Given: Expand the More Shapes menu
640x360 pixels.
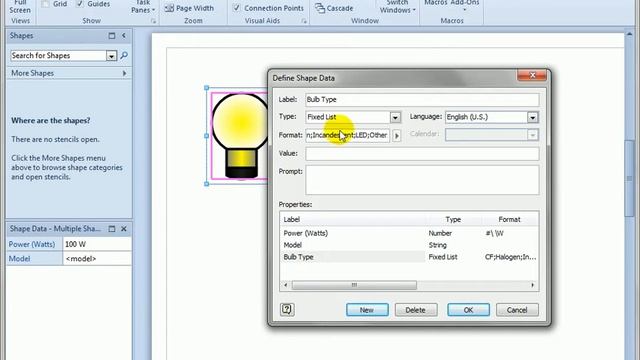Looking at the screenshot, I should tap(69, 73).
